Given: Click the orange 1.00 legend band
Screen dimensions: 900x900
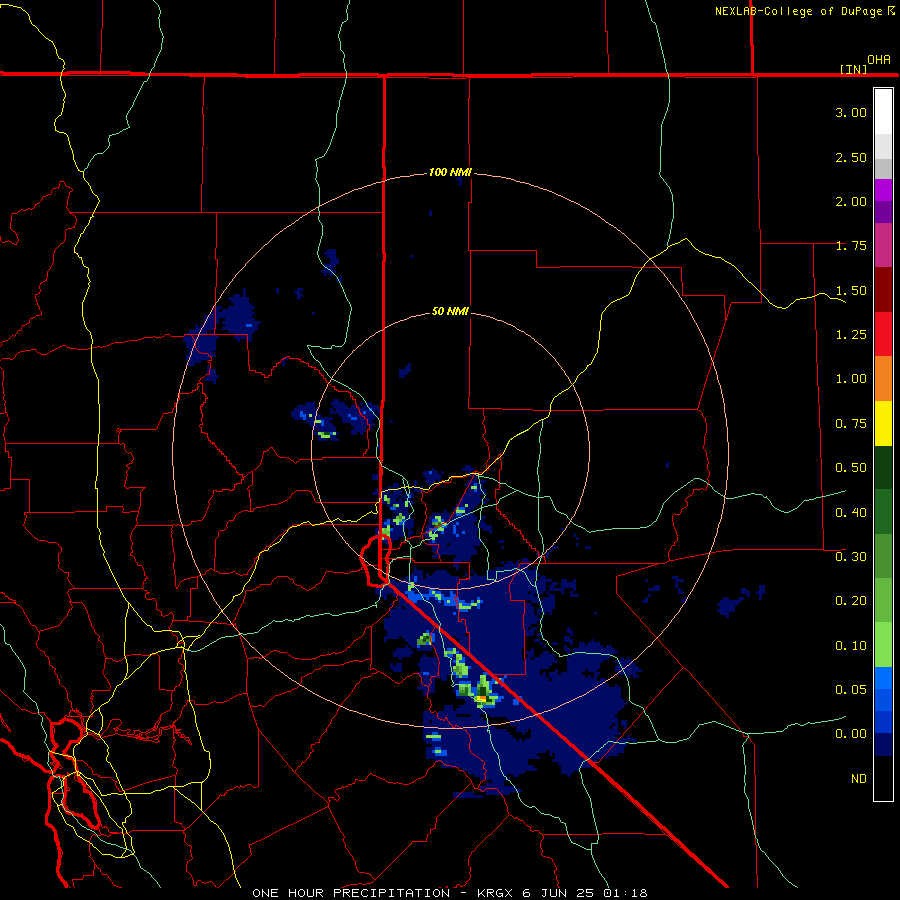Looking at the screenshot, I should click(883, 378).
